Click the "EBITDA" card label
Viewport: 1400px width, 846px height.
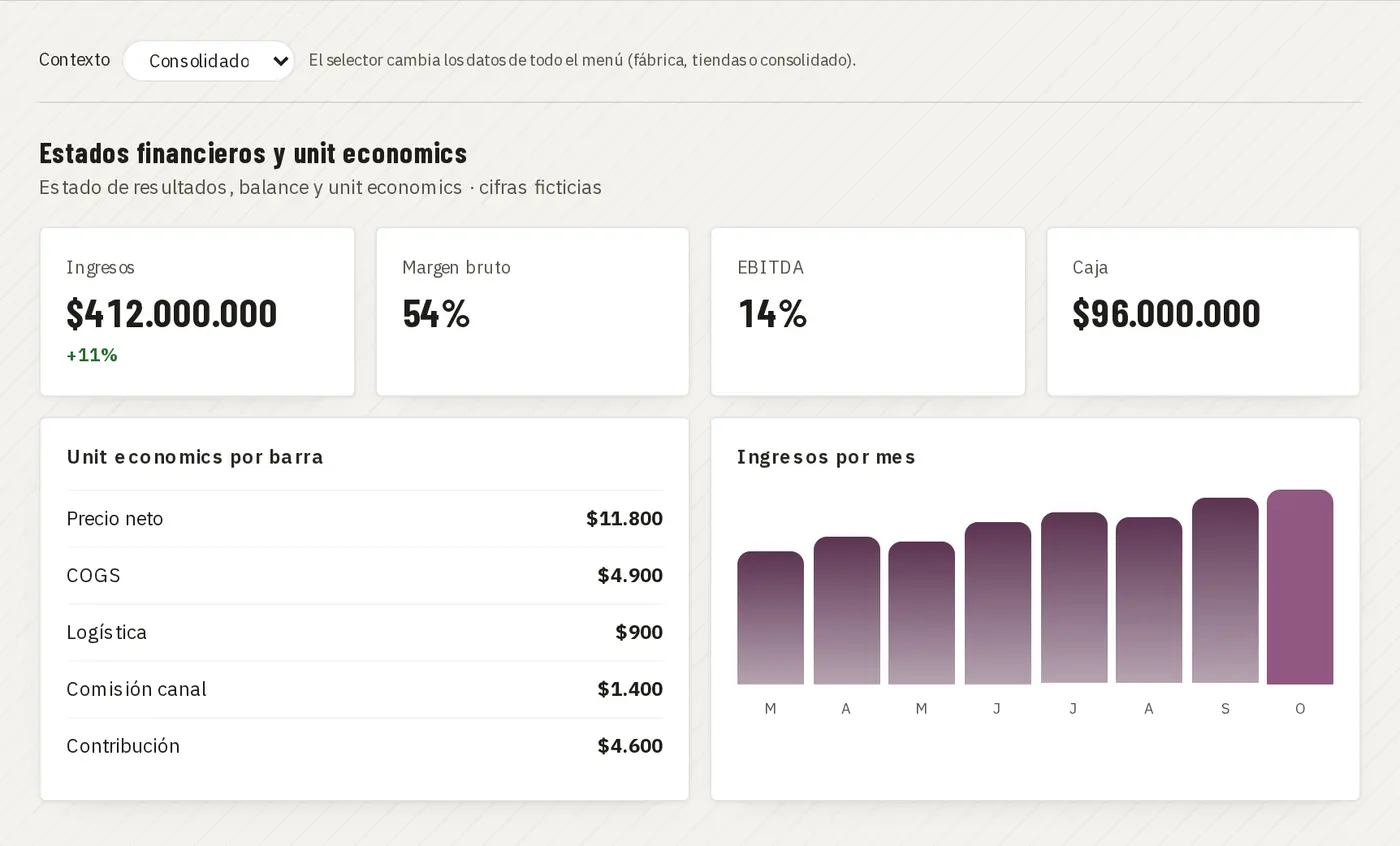770,267
